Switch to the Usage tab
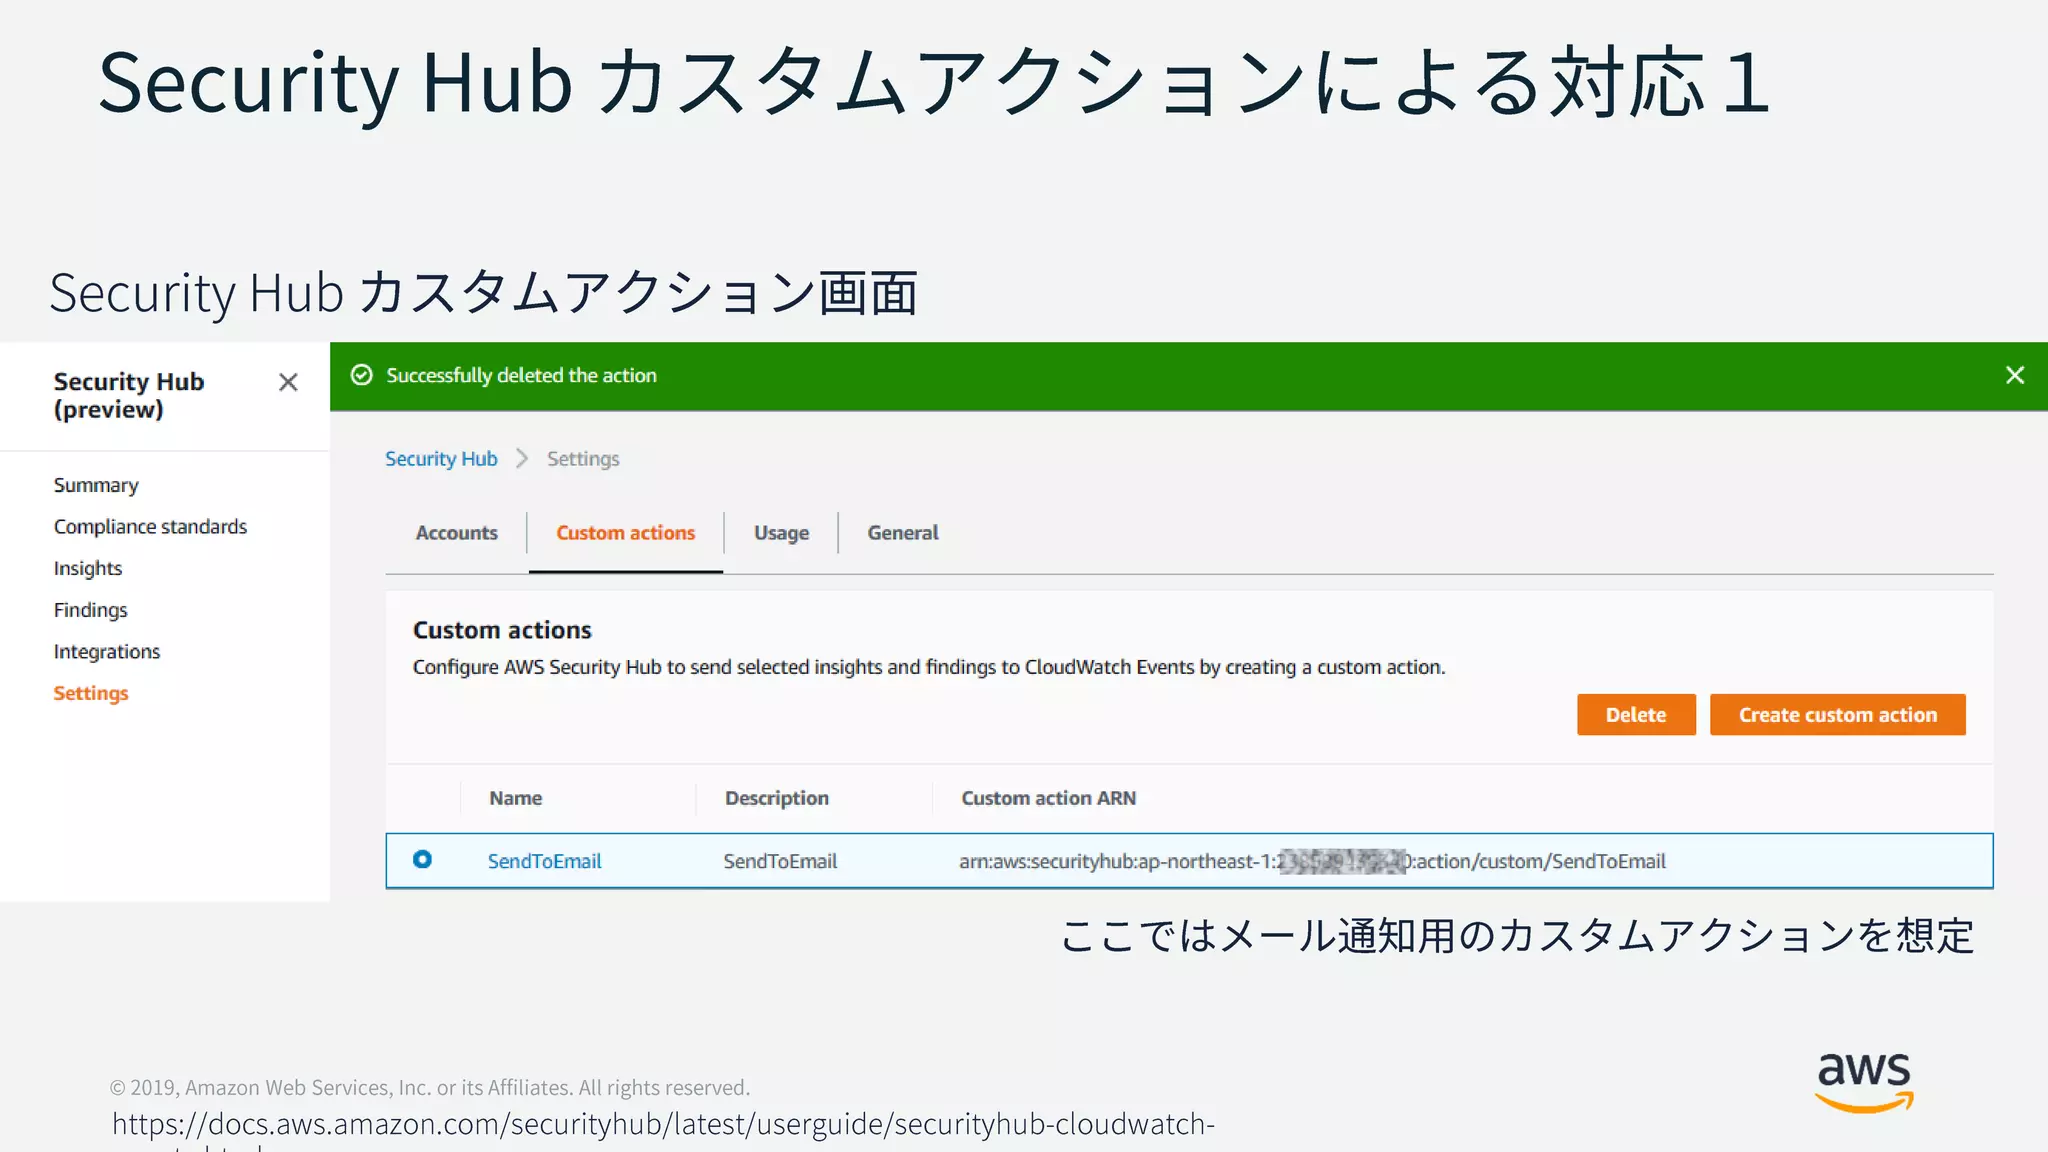This screenshot has height=1152, width=2048. (781, 533)
